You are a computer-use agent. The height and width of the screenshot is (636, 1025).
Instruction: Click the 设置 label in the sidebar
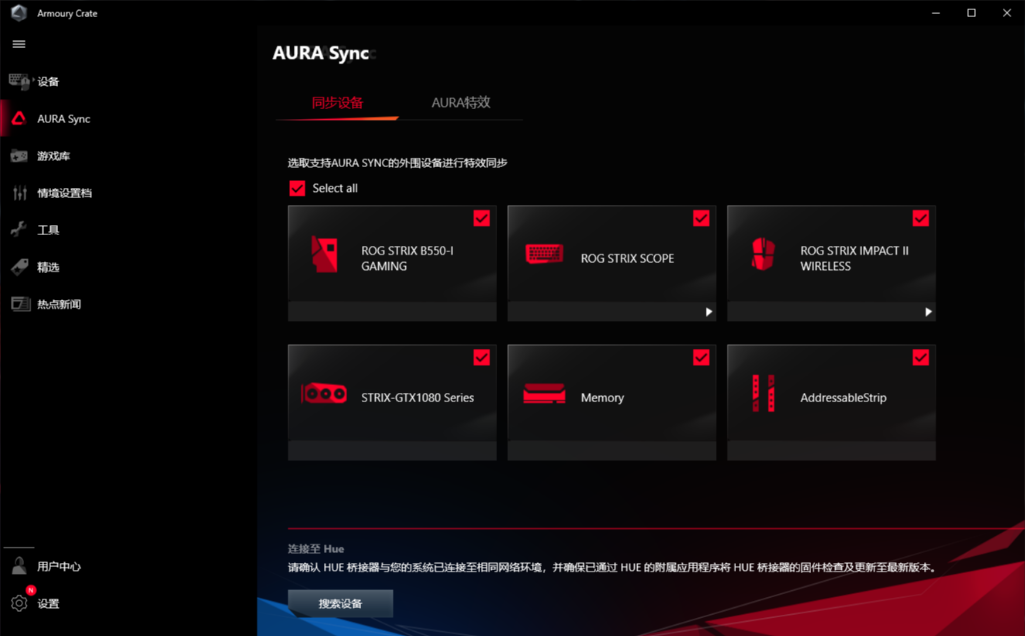(x=48, y=604)
